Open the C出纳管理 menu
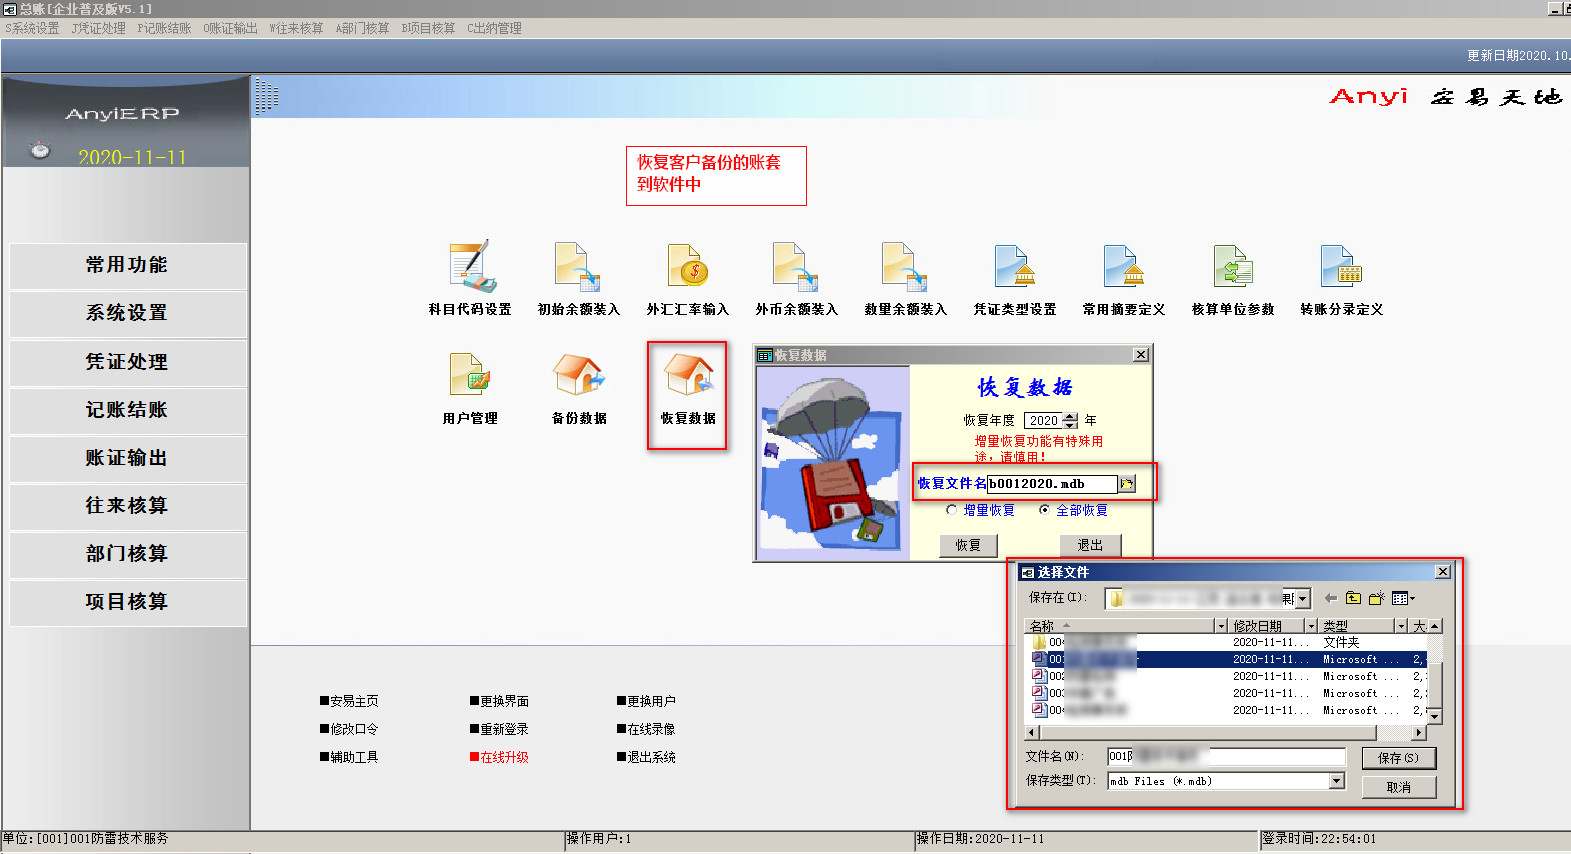Viewport: 1571px width, 854px height. point(494,28)
